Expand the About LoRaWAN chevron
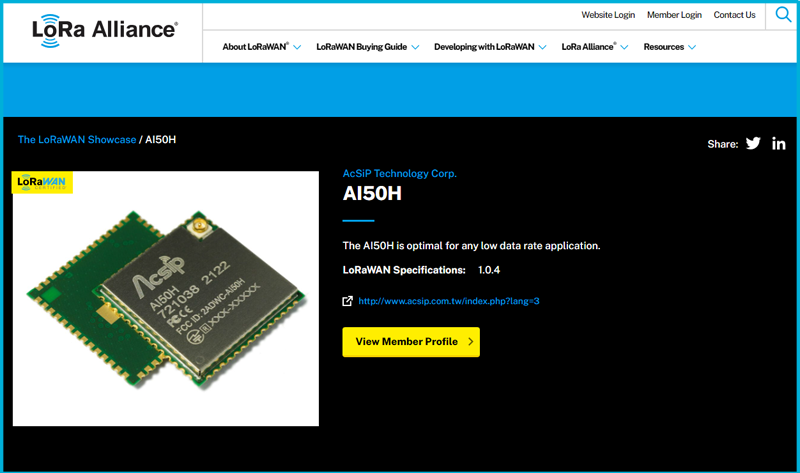Viewport: 800px width, 473px height. tap(297, 47)
